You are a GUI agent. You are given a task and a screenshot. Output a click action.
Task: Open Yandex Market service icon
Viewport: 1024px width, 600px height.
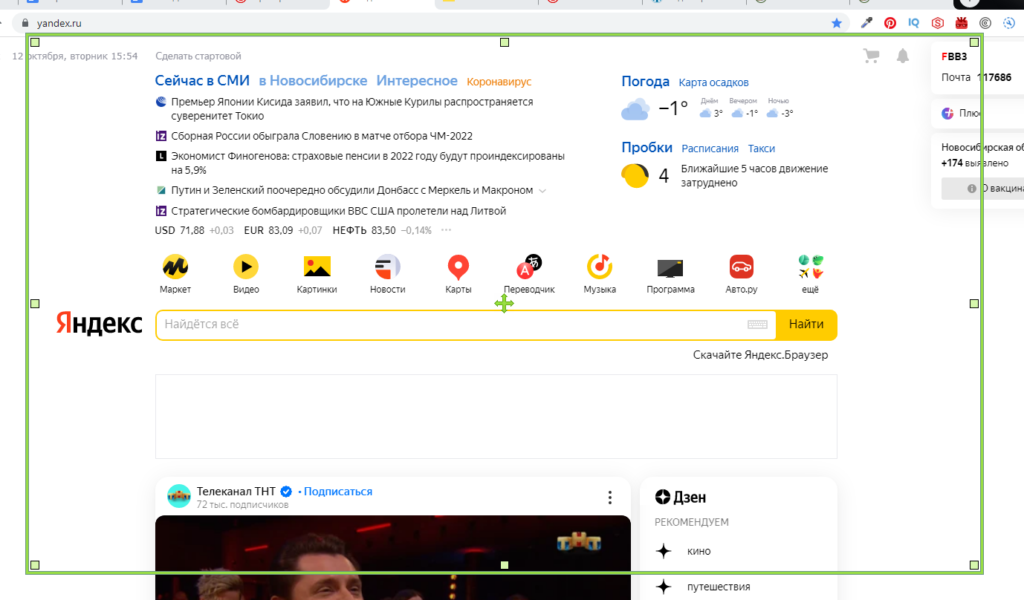[175, 266]
